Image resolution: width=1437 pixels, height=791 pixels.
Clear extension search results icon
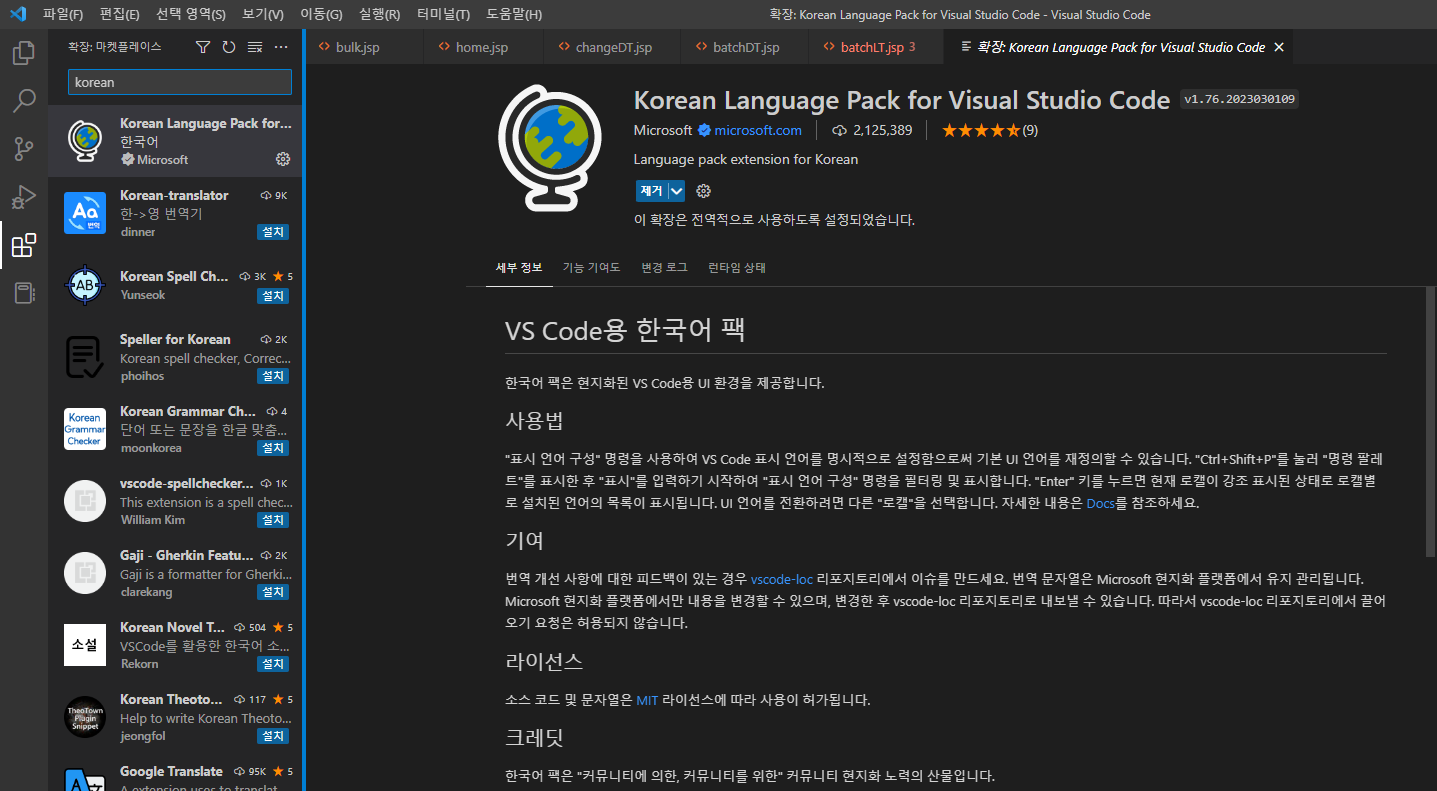click(x=255, y=47)
